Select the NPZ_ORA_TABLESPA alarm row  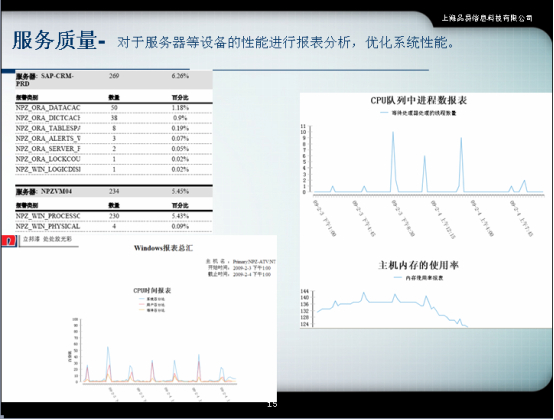[x=113, y=128]
